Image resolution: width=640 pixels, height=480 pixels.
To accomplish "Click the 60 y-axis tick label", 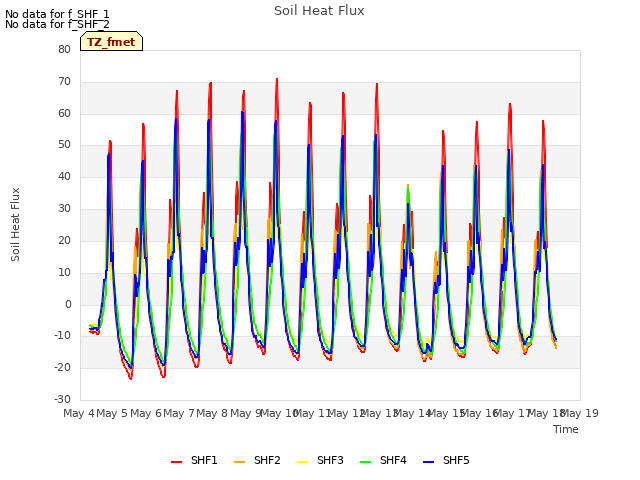I will [x=64, y=113].
